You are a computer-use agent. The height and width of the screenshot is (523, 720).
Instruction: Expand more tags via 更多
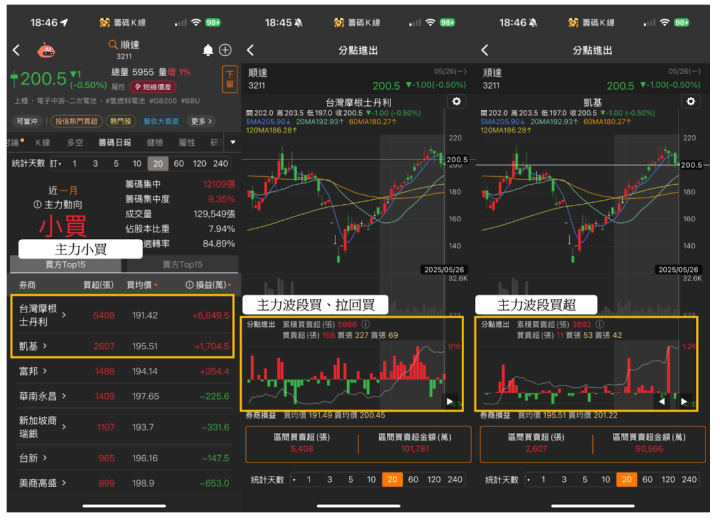coord(202,121)
